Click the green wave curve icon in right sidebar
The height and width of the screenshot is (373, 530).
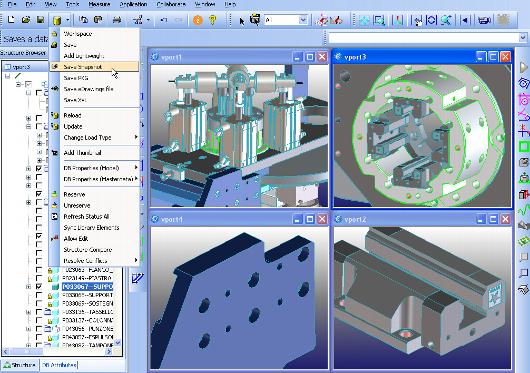pyautogui.click(x=524, y=210)
